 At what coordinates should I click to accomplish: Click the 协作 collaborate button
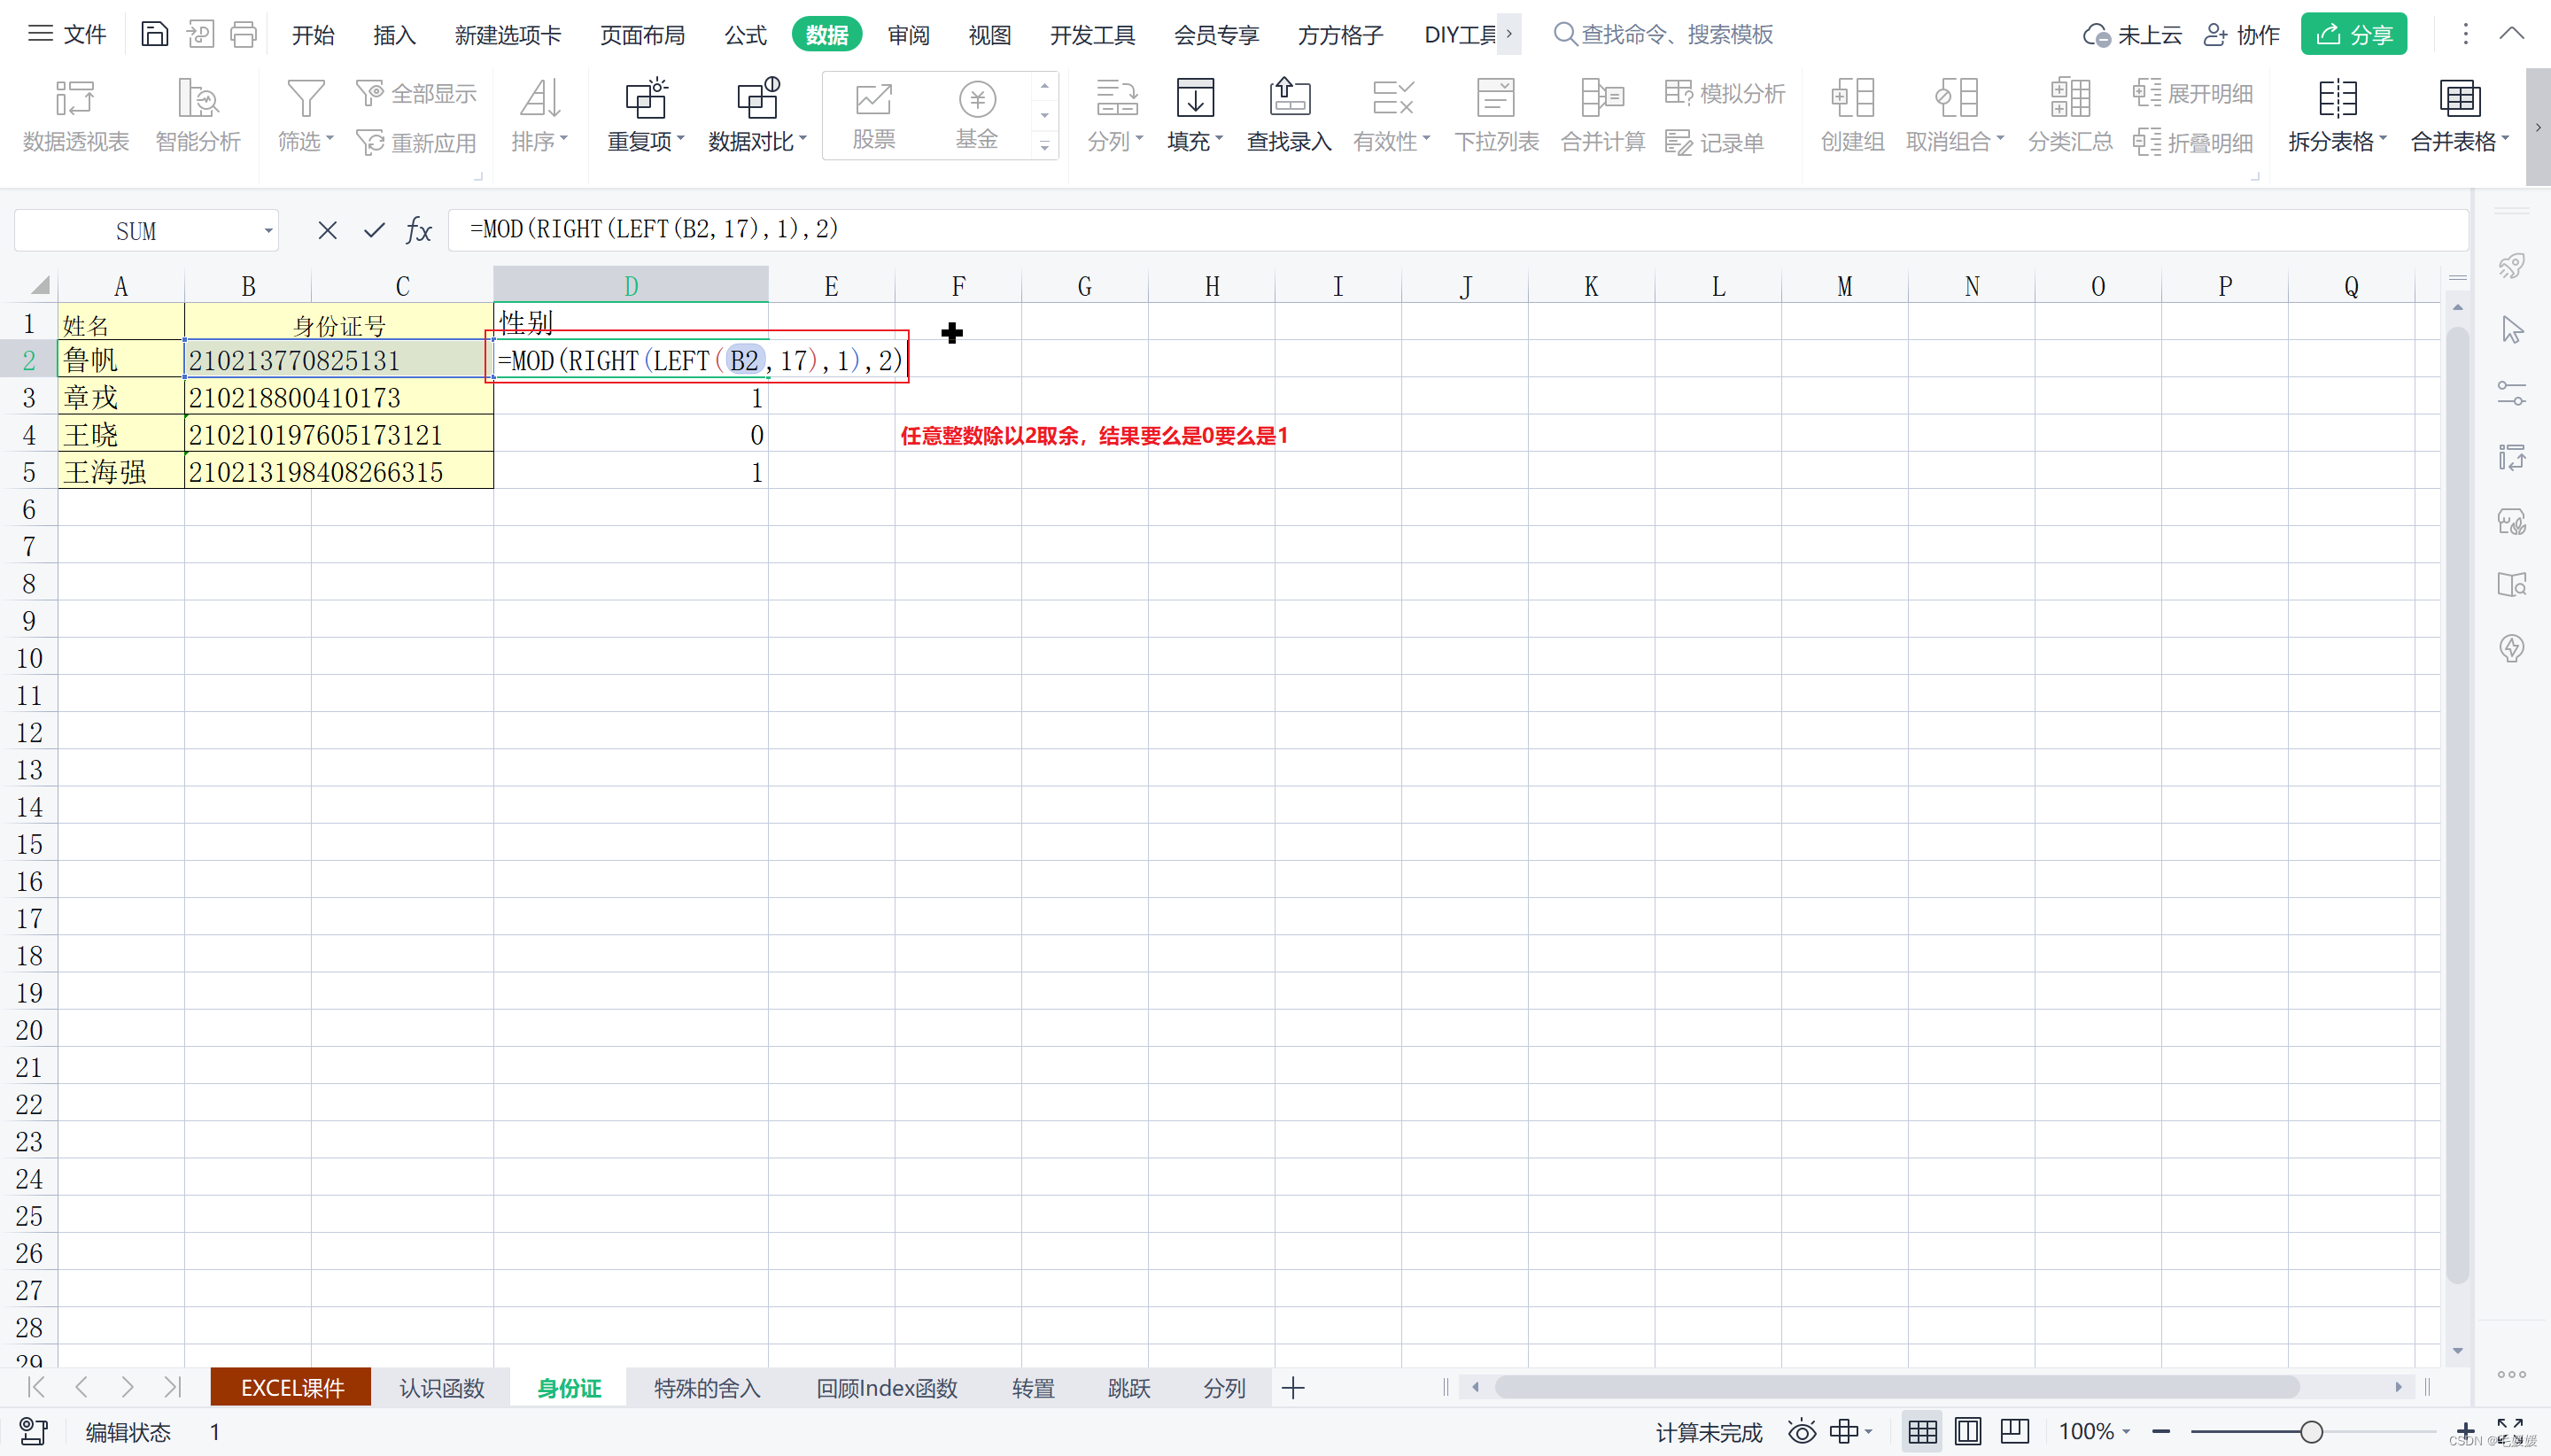coord(2241,35)
